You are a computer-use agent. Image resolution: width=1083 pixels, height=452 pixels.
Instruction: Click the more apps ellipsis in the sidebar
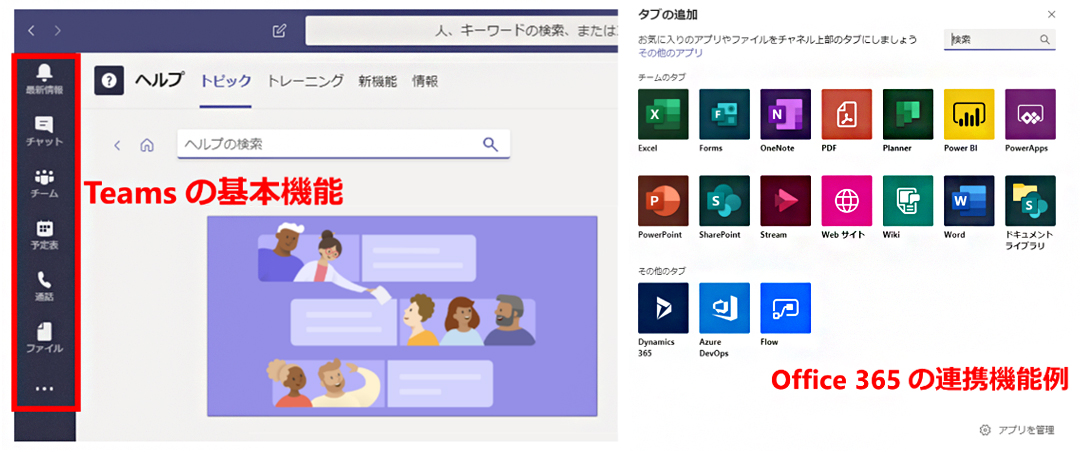coord(44,389)
